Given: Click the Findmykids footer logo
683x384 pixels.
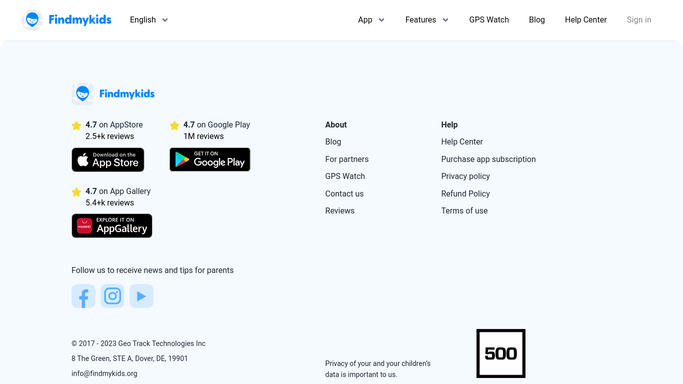Looking at the screenshot, I should [113, 94].
